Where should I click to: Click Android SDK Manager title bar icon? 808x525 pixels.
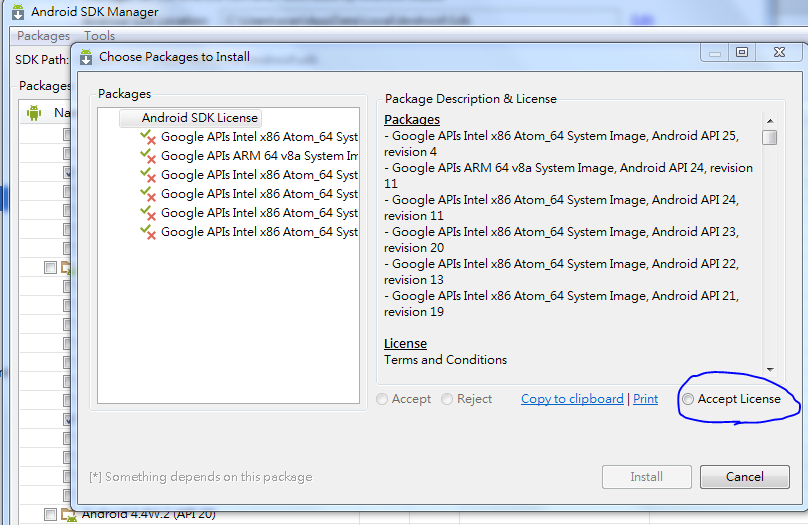tap(18, 11)
